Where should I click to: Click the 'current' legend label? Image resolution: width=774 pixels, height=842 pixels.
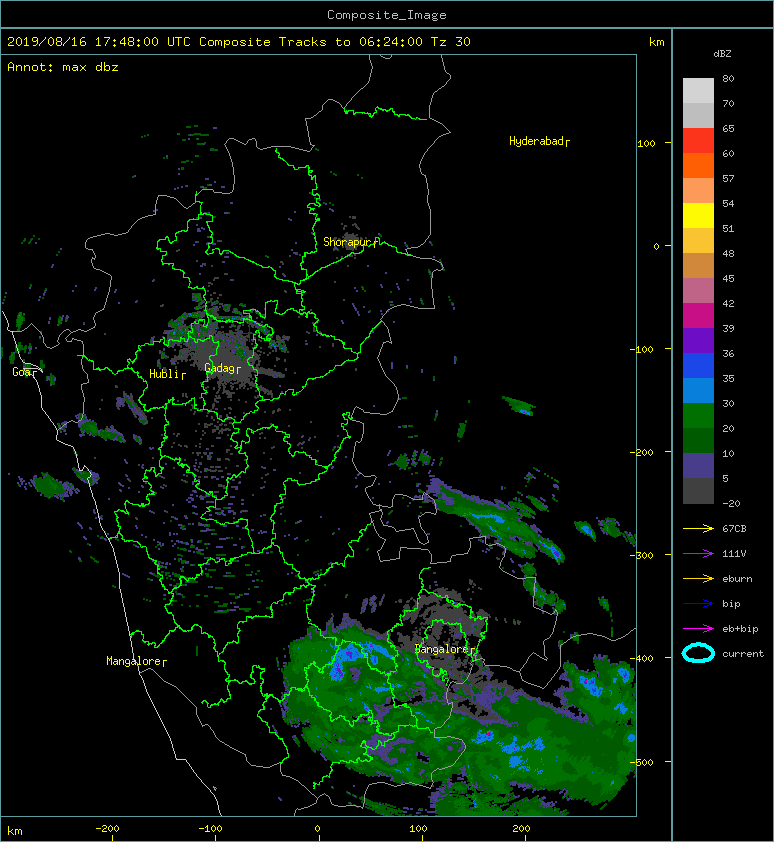(x=743, y=654)
